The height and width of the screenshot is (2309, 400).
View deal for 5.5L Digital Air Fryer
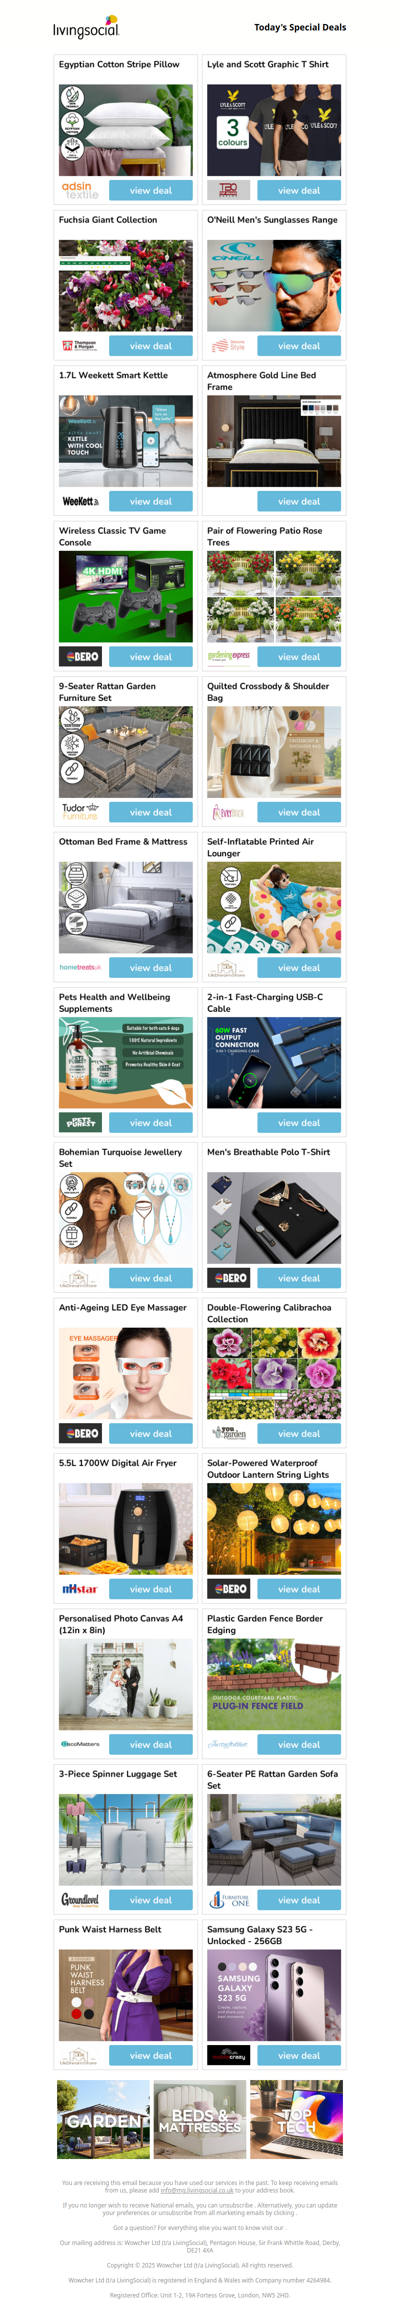point(151,1589)
